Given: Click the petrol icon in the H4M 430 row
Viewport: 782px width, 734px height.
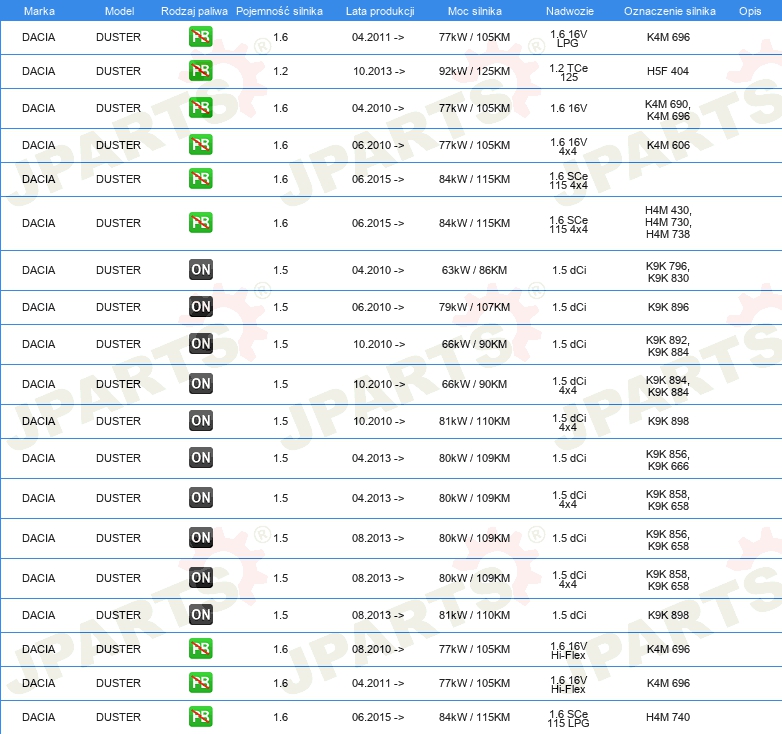Looking at the screenshot, I should (x=201, y=223).
